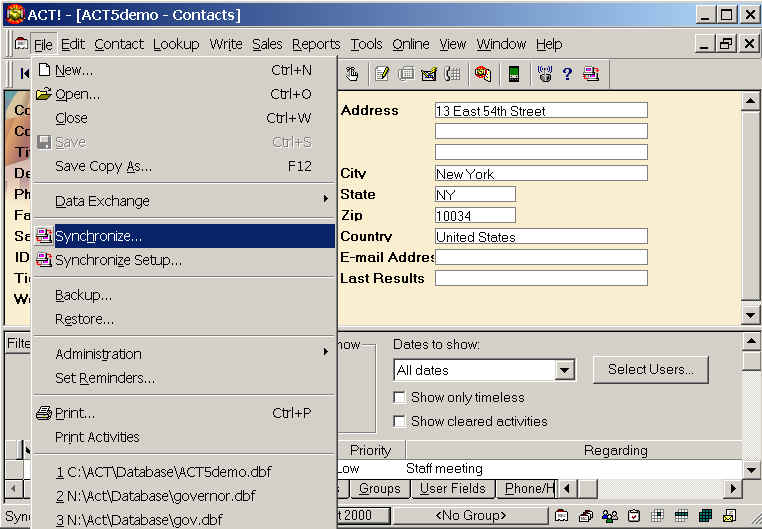The height and width of the screenshot is (529, 762).
Task: Choose Close from the File menu
Action: pyautogui.click(x=184, y=118)
